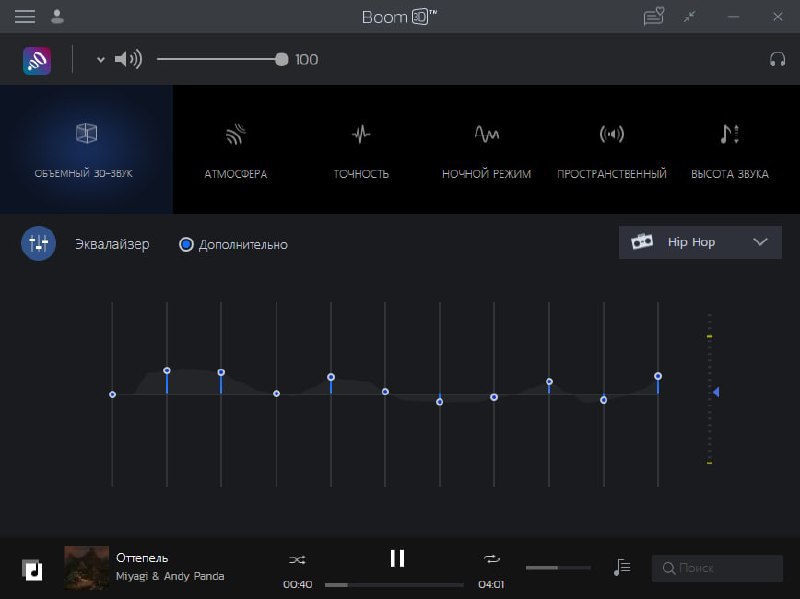Click the third equalizer band handle
The width and height of the screenshot is (800, 599).
(221, 372)
